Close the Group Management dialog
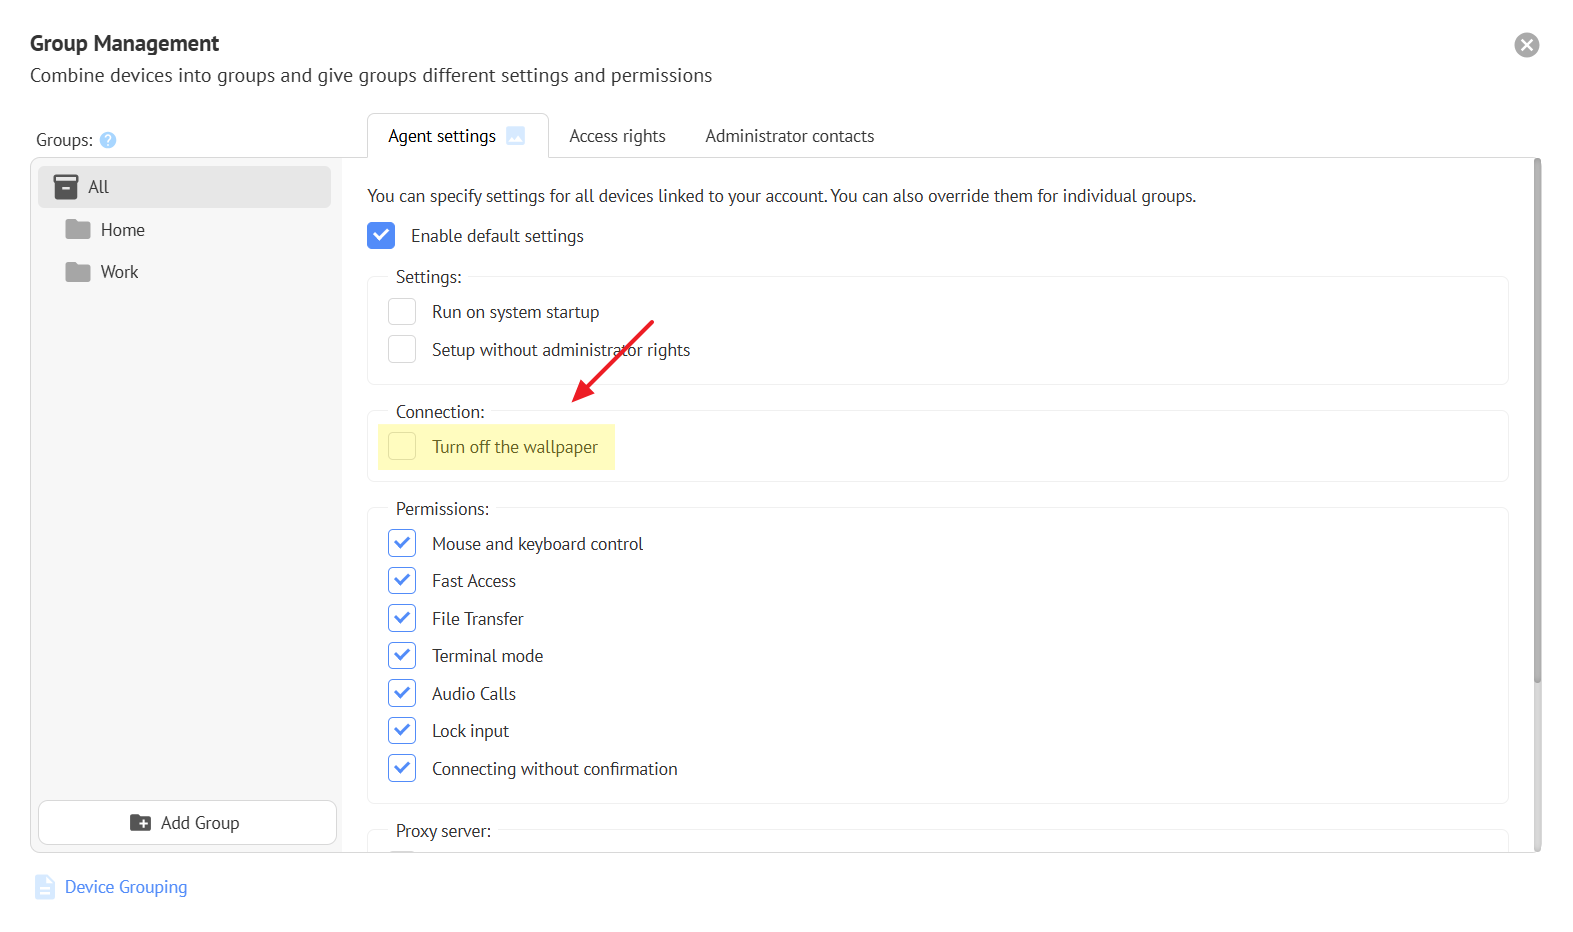Screen dimensions: 1573x932 1526,45
